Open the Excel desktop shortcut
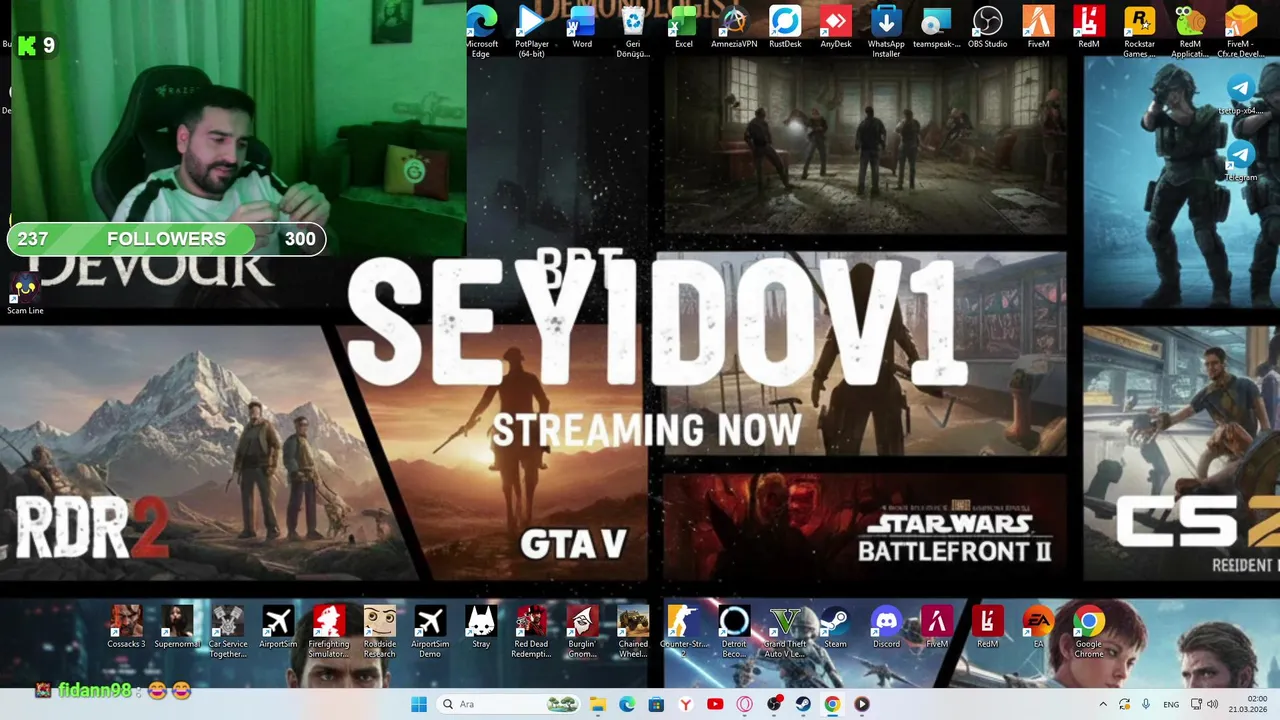The width and height of the screenshot is (1280, 720). point(684,27)
